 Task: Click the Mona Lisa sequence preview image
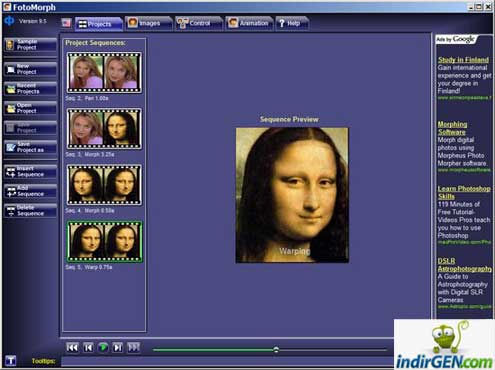(292, 195)
